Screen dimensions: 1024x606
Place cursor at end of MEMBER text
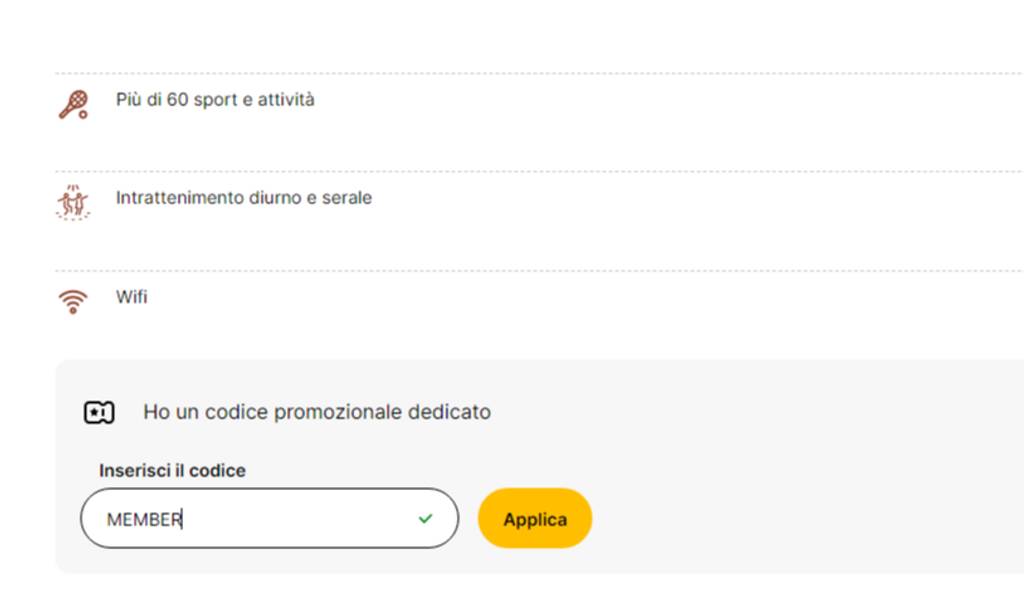point(182,520)
